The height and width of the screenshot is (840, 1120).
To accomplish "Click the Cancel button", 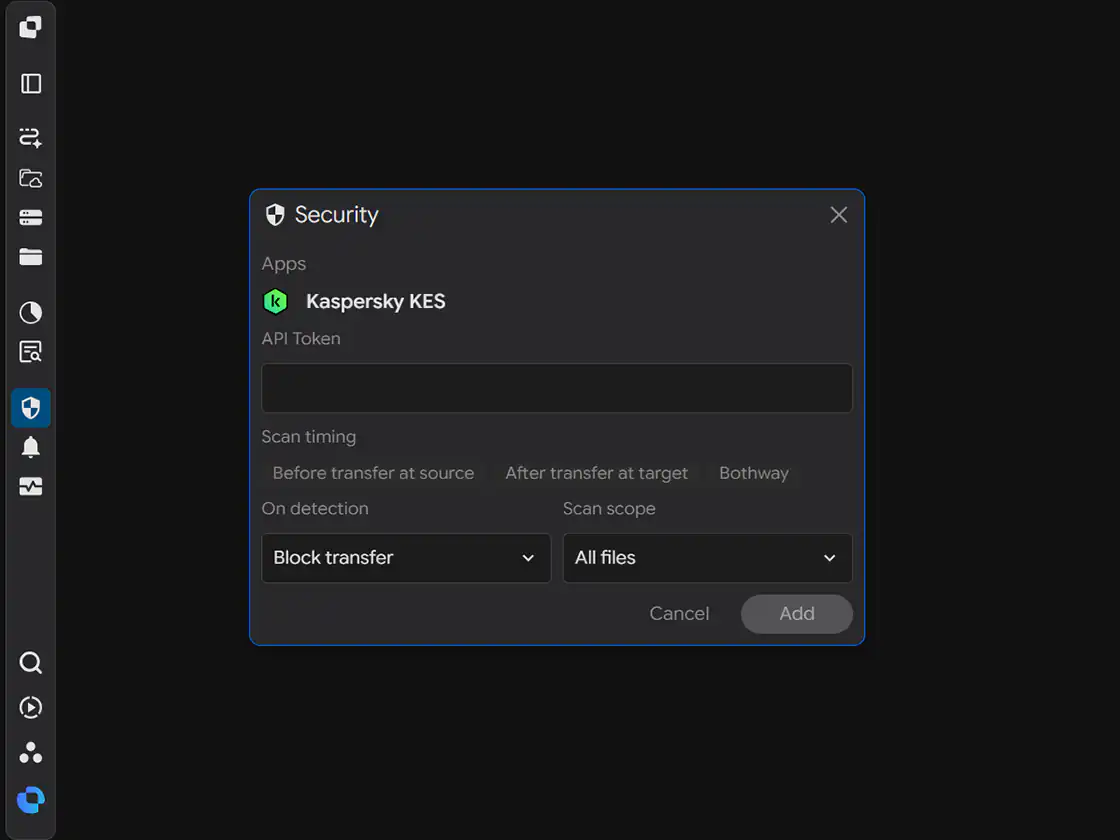I will [679, 614].
